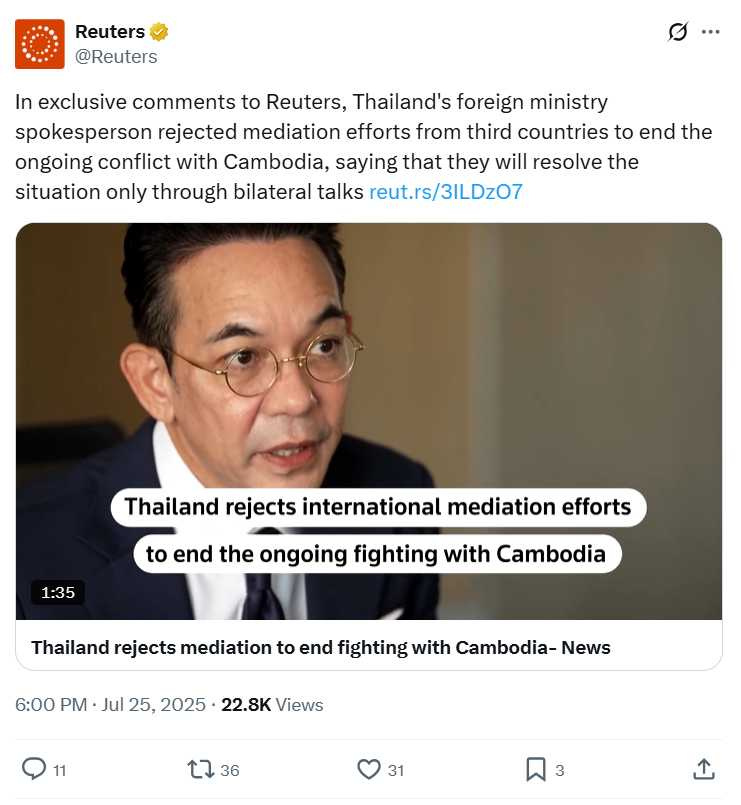Open the @Reuters profile handle
Screen dimensions: 741x805
118,56
